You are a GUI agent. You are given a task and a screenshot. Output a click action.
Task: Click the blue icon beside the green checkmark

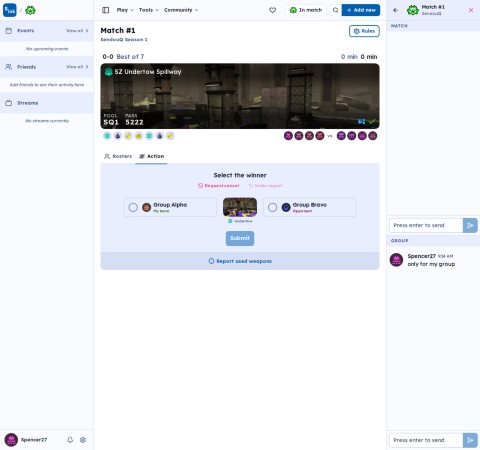pos(361,121)
